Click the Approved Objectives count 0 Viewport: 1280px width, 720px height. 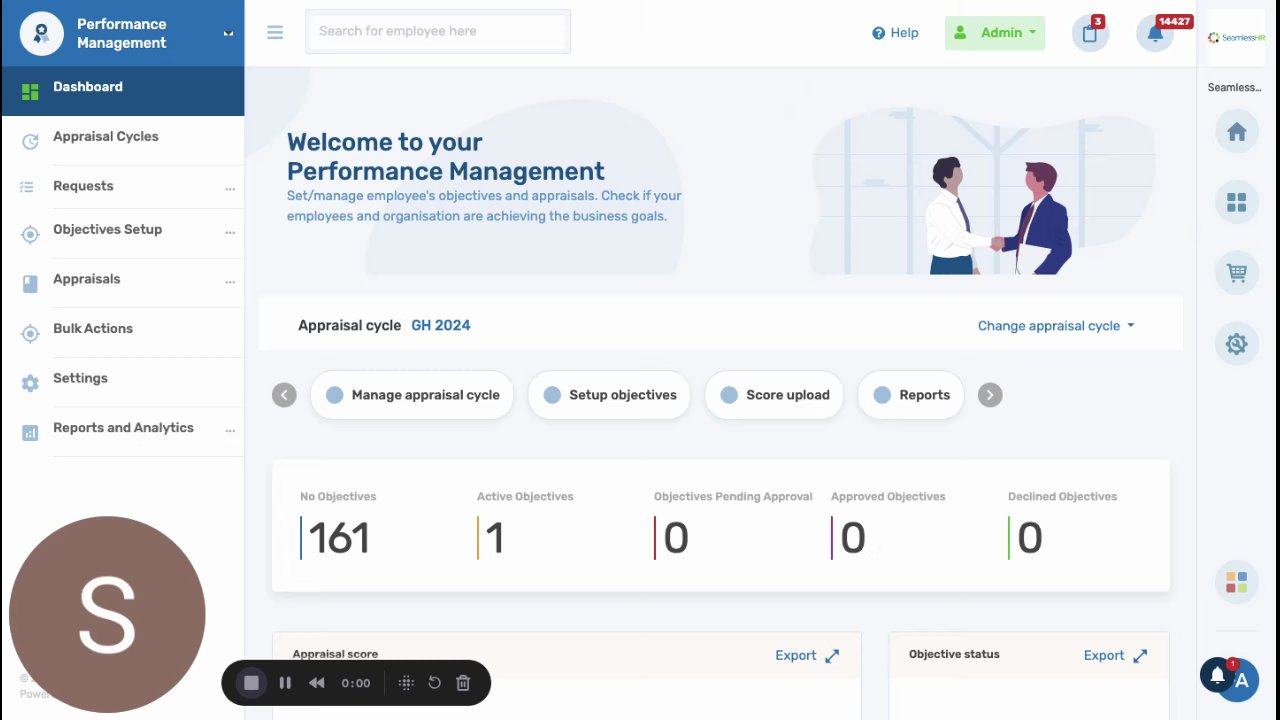[853, 539]
